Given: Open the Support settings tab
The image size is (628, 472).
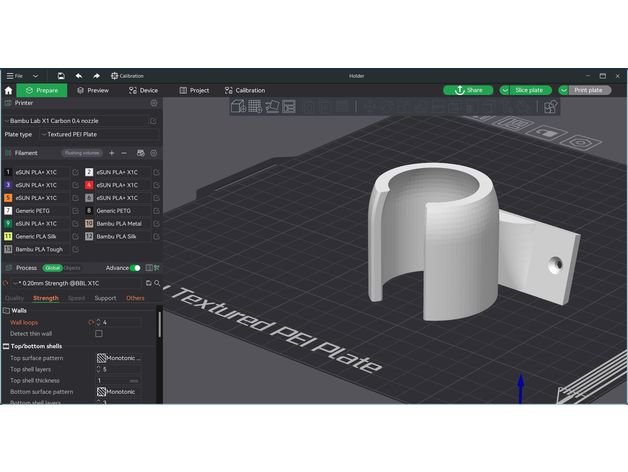Looking at the screenshot, I should [x=105, y=298].
